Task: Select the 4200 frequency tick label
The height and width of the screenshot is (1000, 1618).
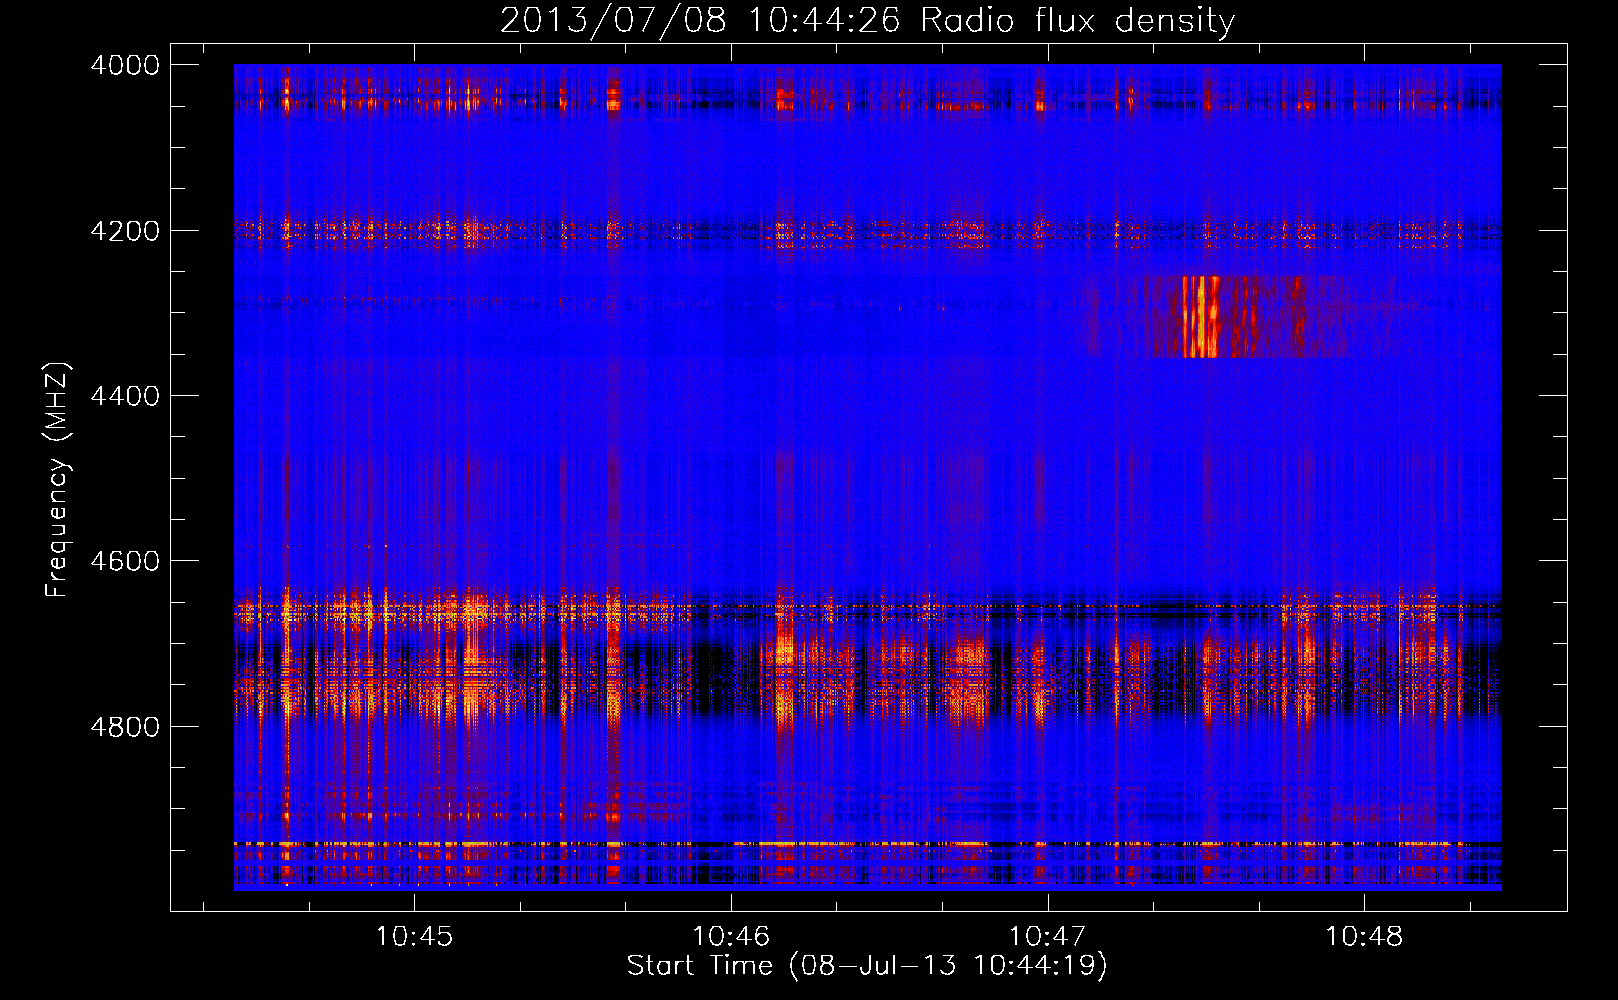Action: 125,231
